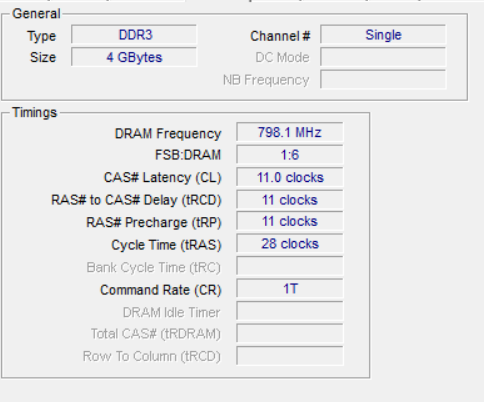This screenshot has height=402, width=484.
Task: Click the DRAM Frequency label text
Action: 168,134
